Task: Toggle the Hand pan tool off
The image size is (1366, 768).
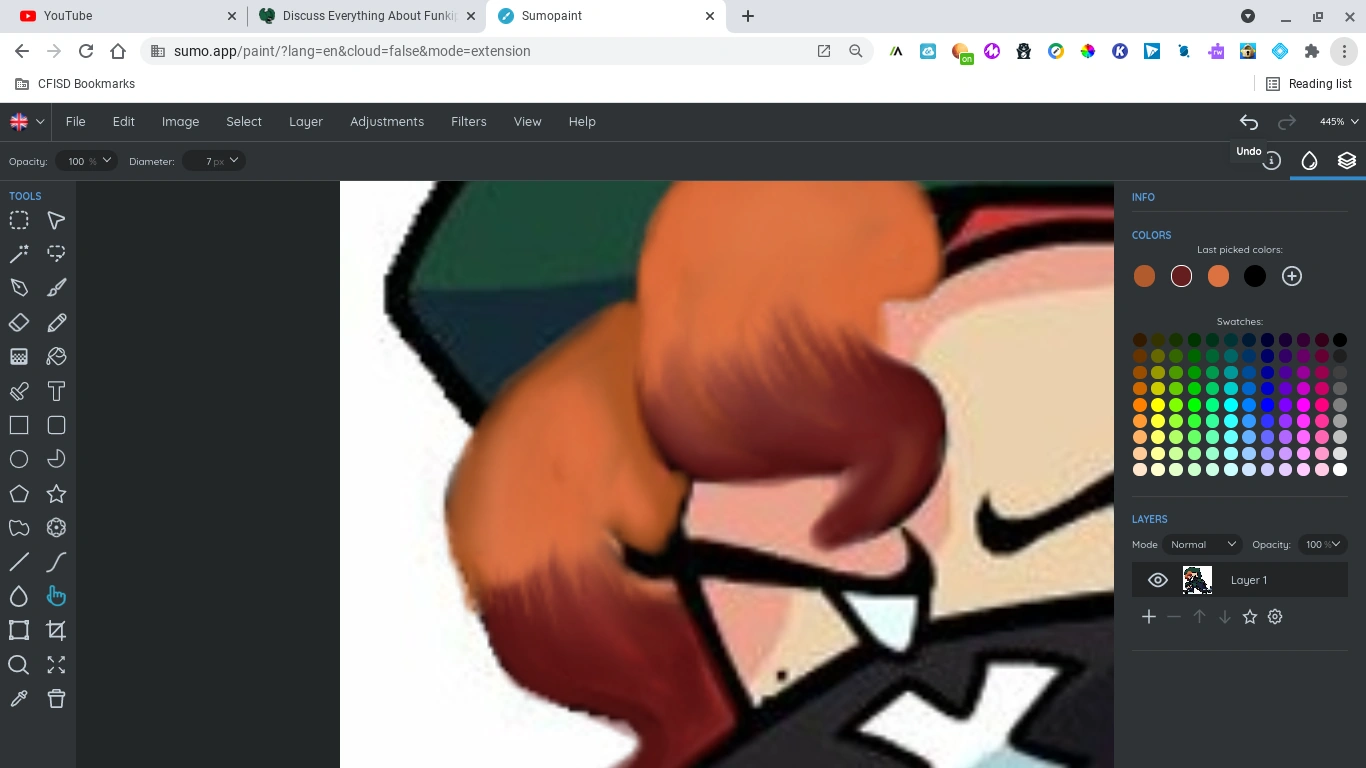Action: click(x=56, y=595)
